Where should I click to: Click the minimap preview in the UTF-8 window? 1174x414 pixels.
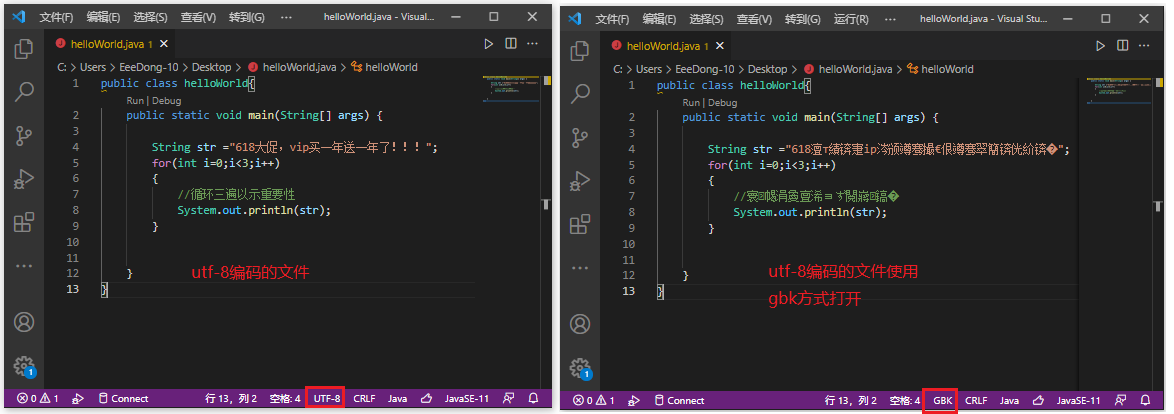(511, 90)
